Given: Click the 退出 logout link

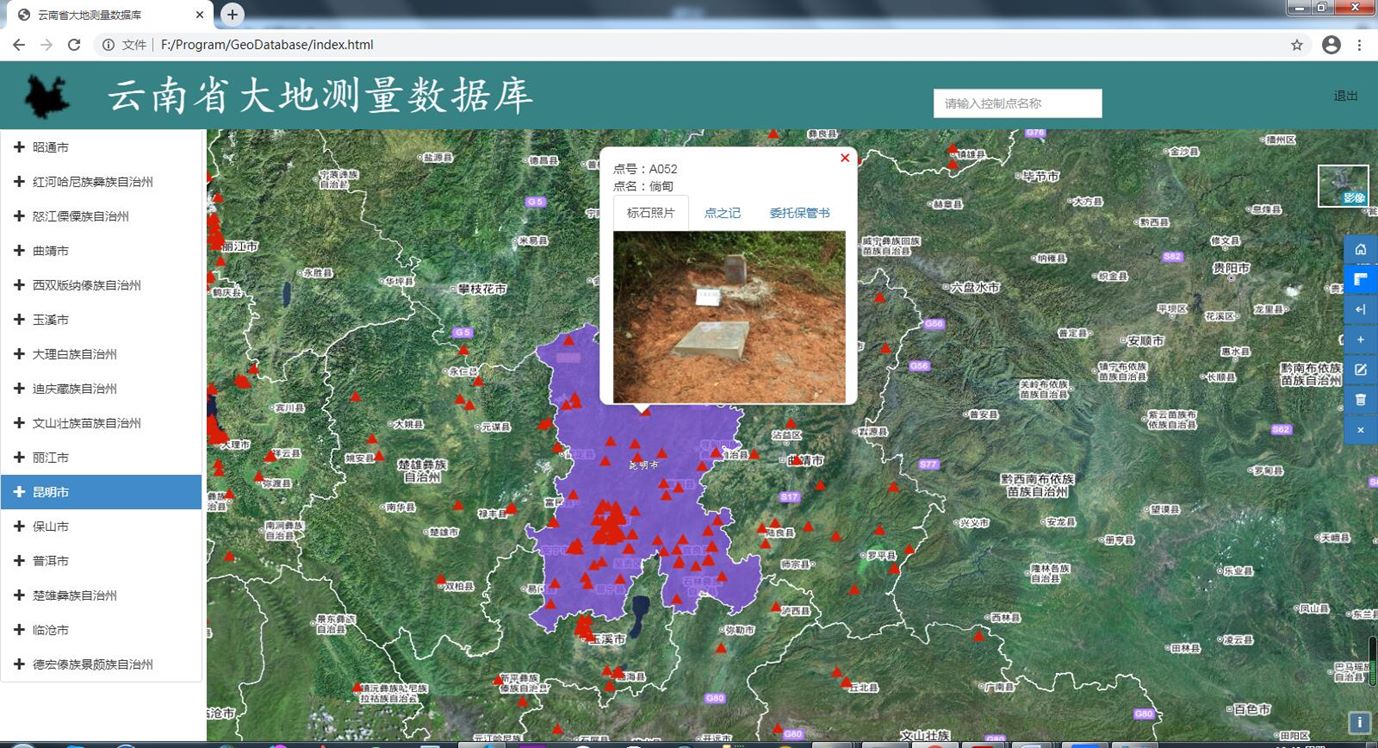Looking at the screenshot, I should pos(1346,96).
